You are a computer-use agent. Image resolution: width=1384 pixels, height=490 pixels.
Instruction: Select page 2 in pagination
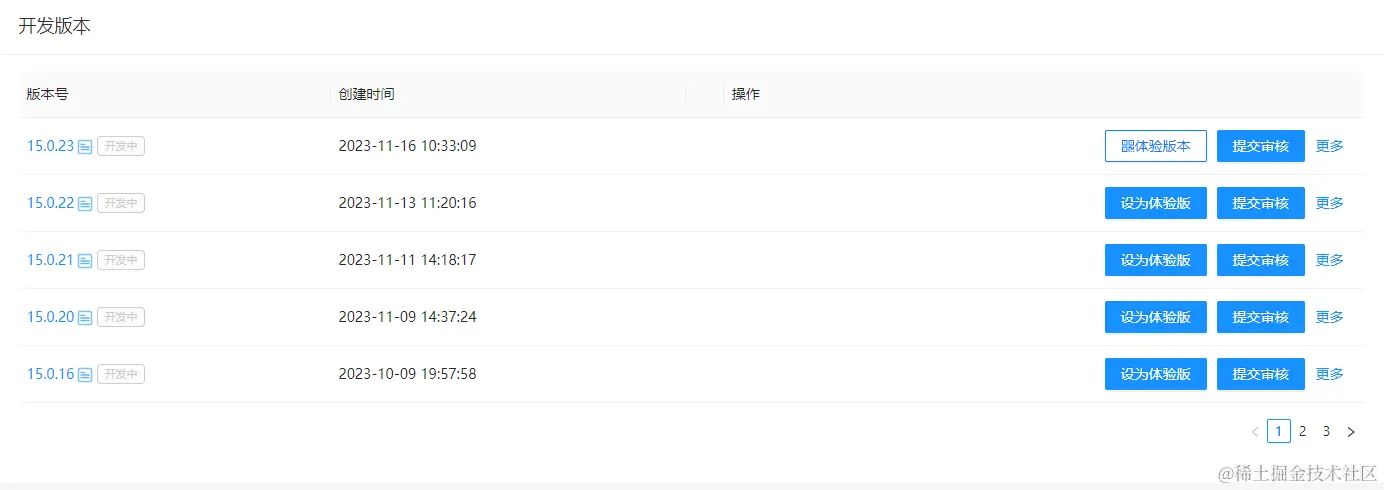pos(1302,431)
